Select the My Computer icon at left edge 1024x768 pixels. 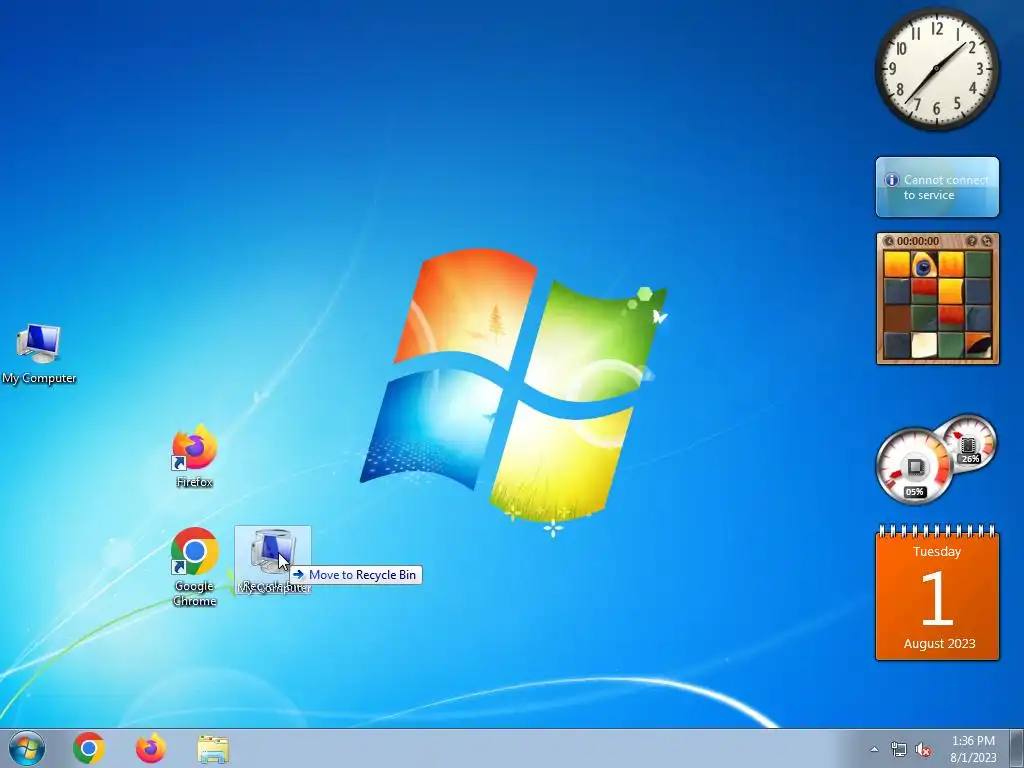pos(39,353)
